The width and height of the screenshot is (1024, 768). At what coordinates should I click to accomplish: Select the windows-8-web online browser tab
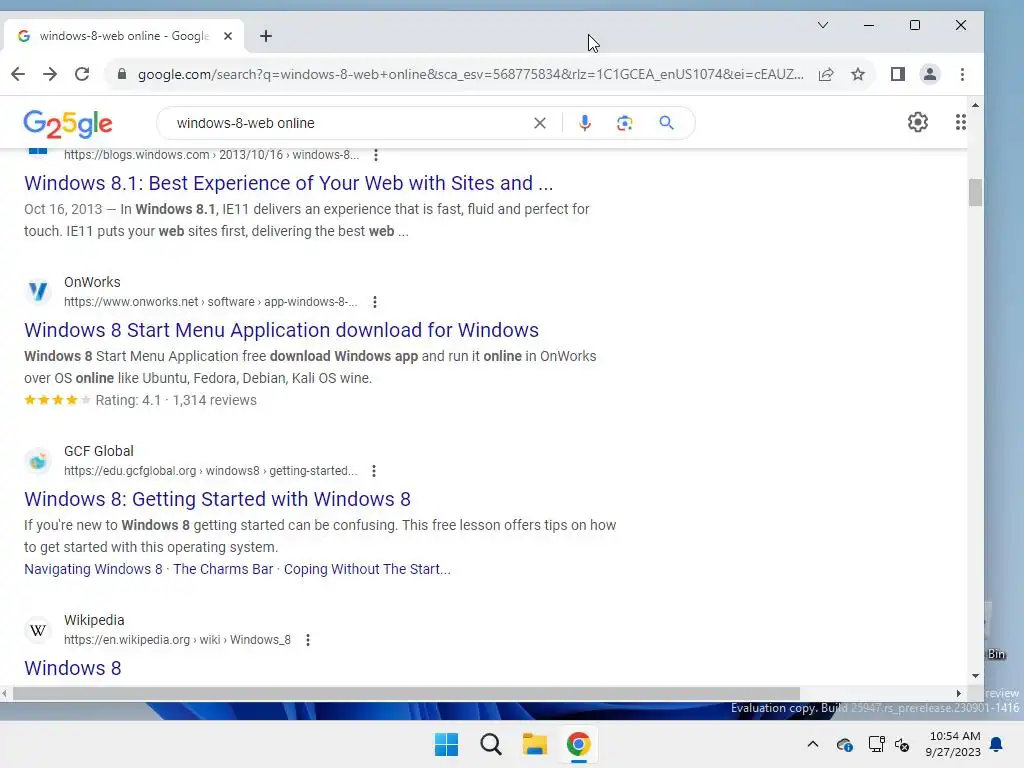coord(123,36)
